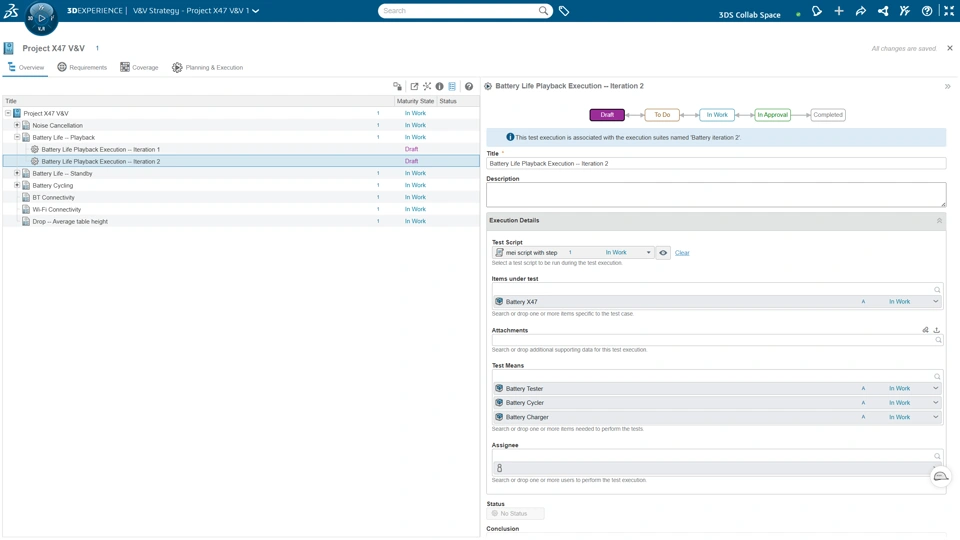Click the assignee user row icon
This screenshot has height=540, width=960.
[499, 468]
